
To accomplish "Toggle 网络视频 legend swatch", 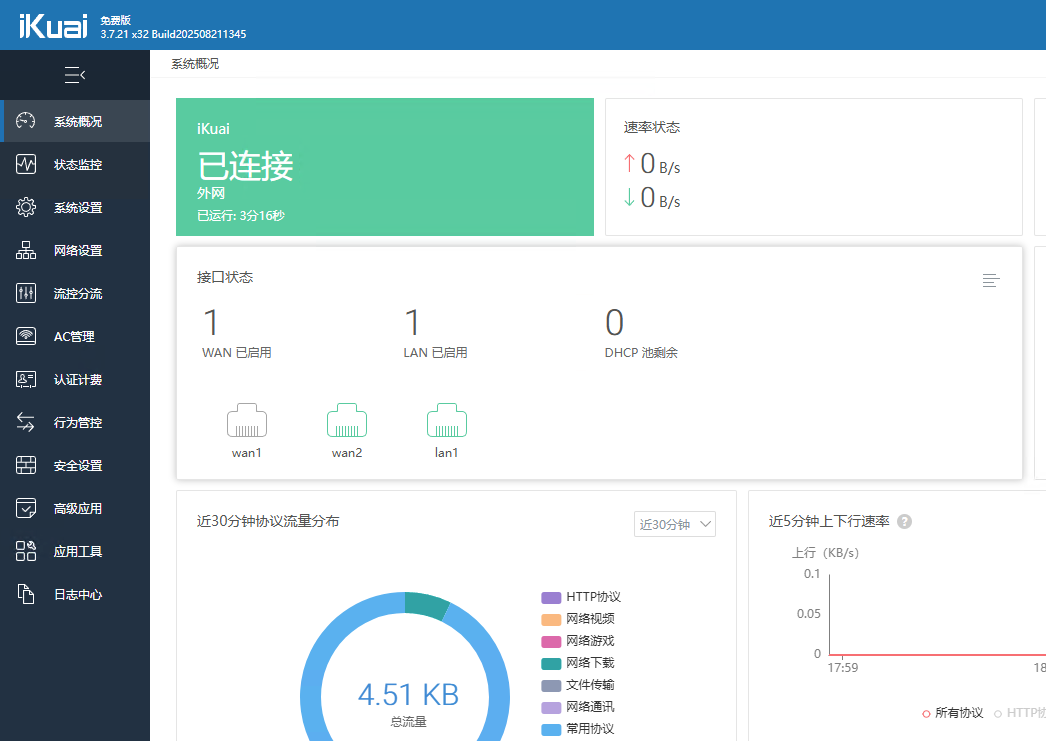I will click(551, 619).
